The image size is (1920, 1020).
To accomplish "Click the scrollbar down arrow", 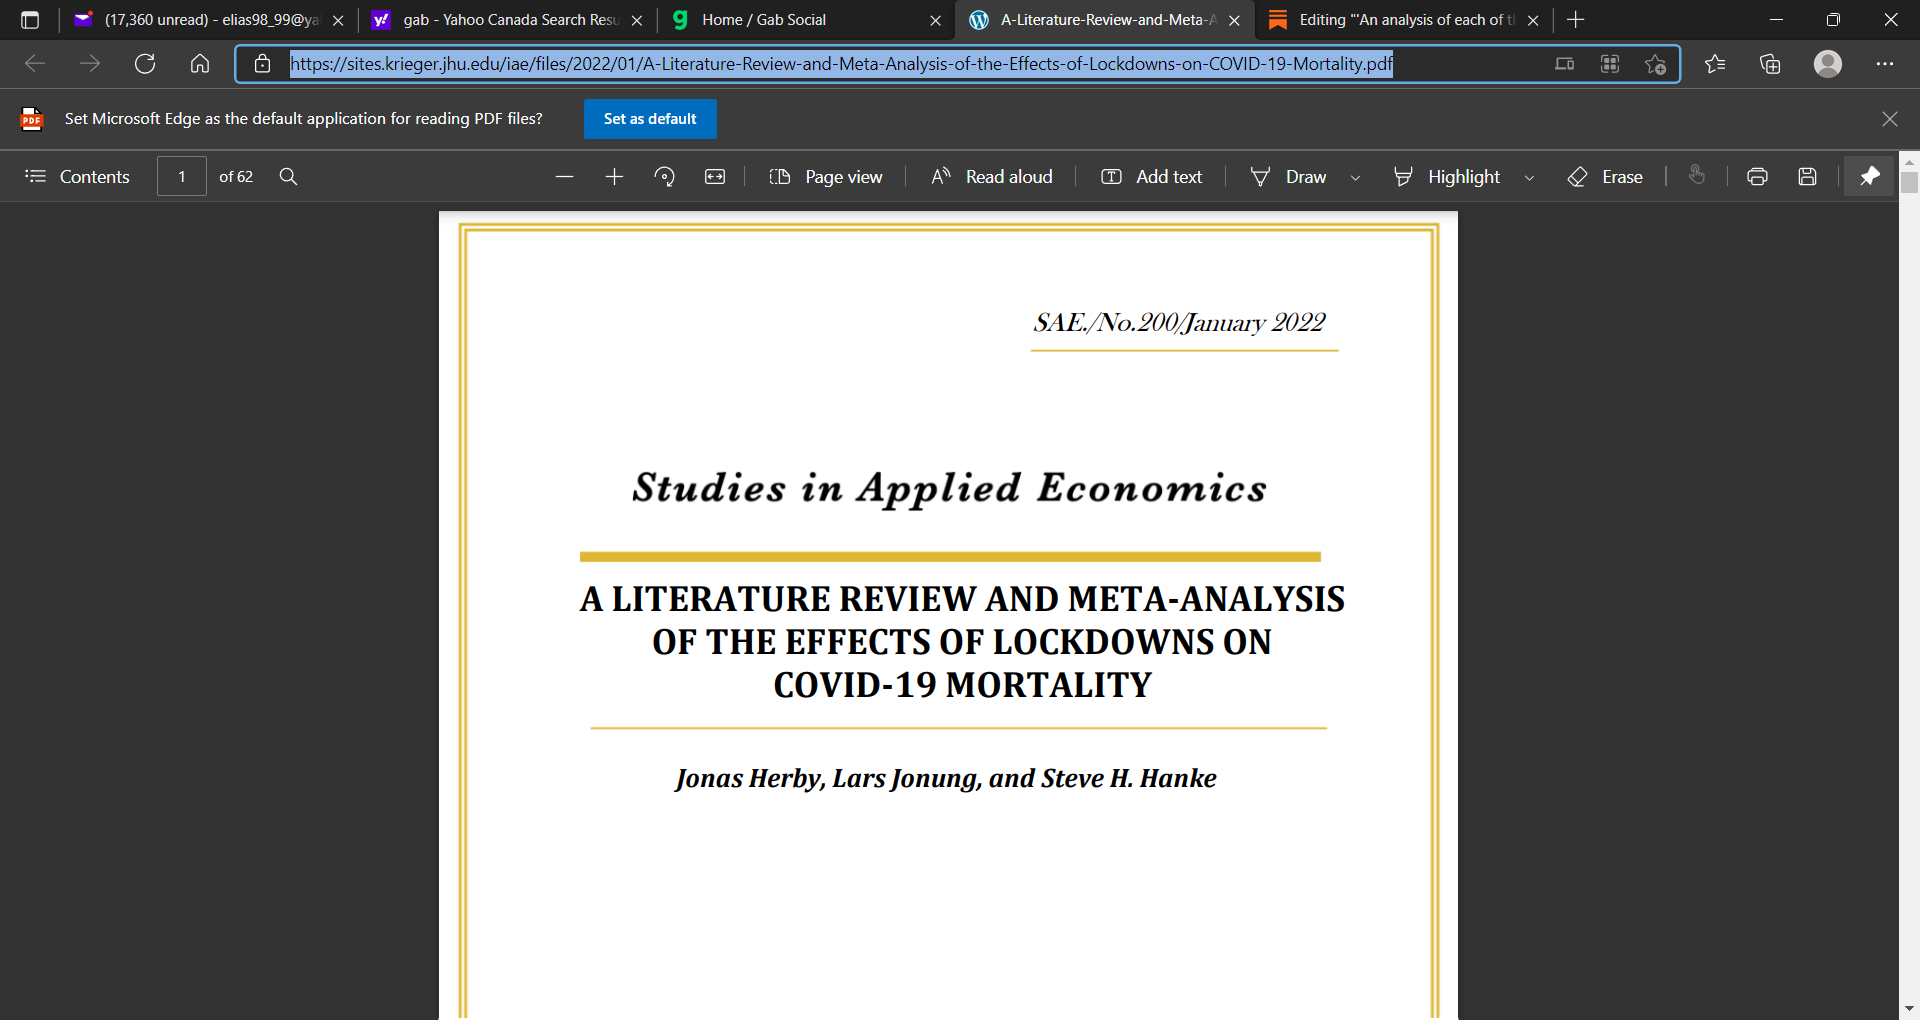I will (x=1910, y=1008).
